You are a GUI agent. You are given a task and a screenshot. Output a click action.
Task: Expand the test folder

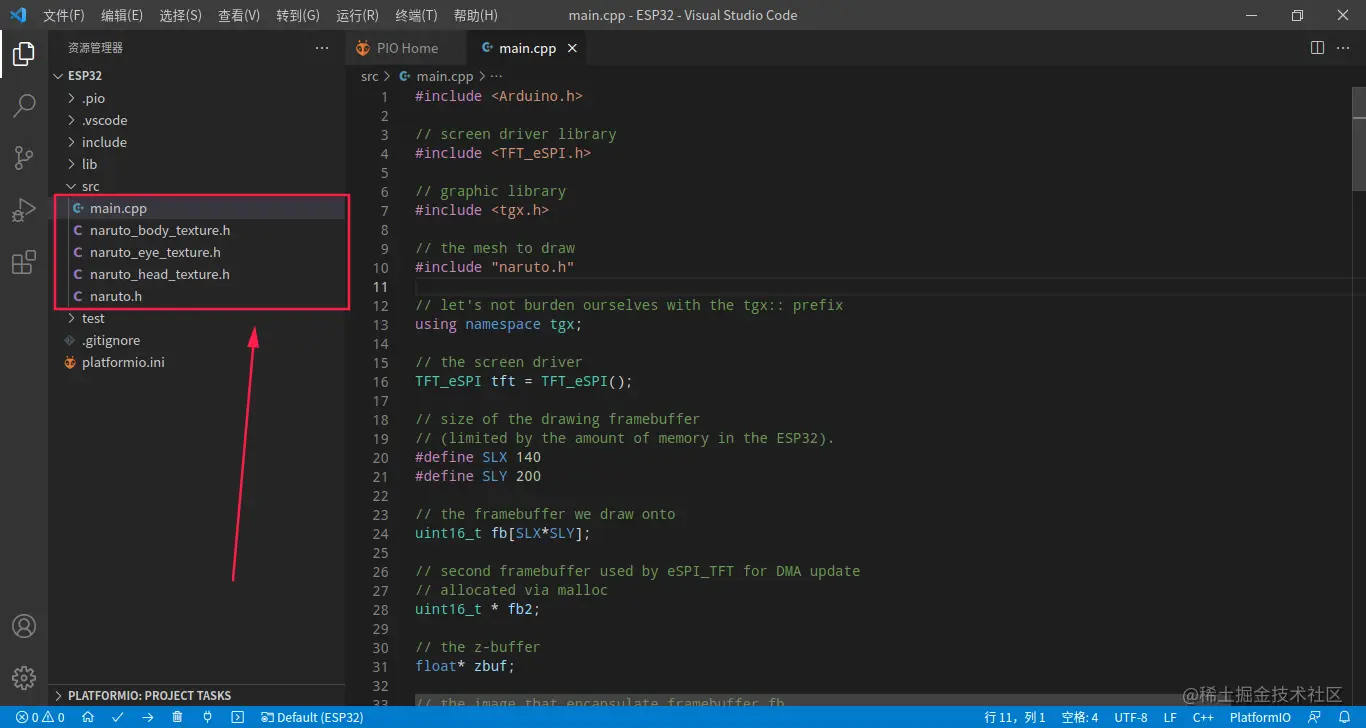pos(198,318)
